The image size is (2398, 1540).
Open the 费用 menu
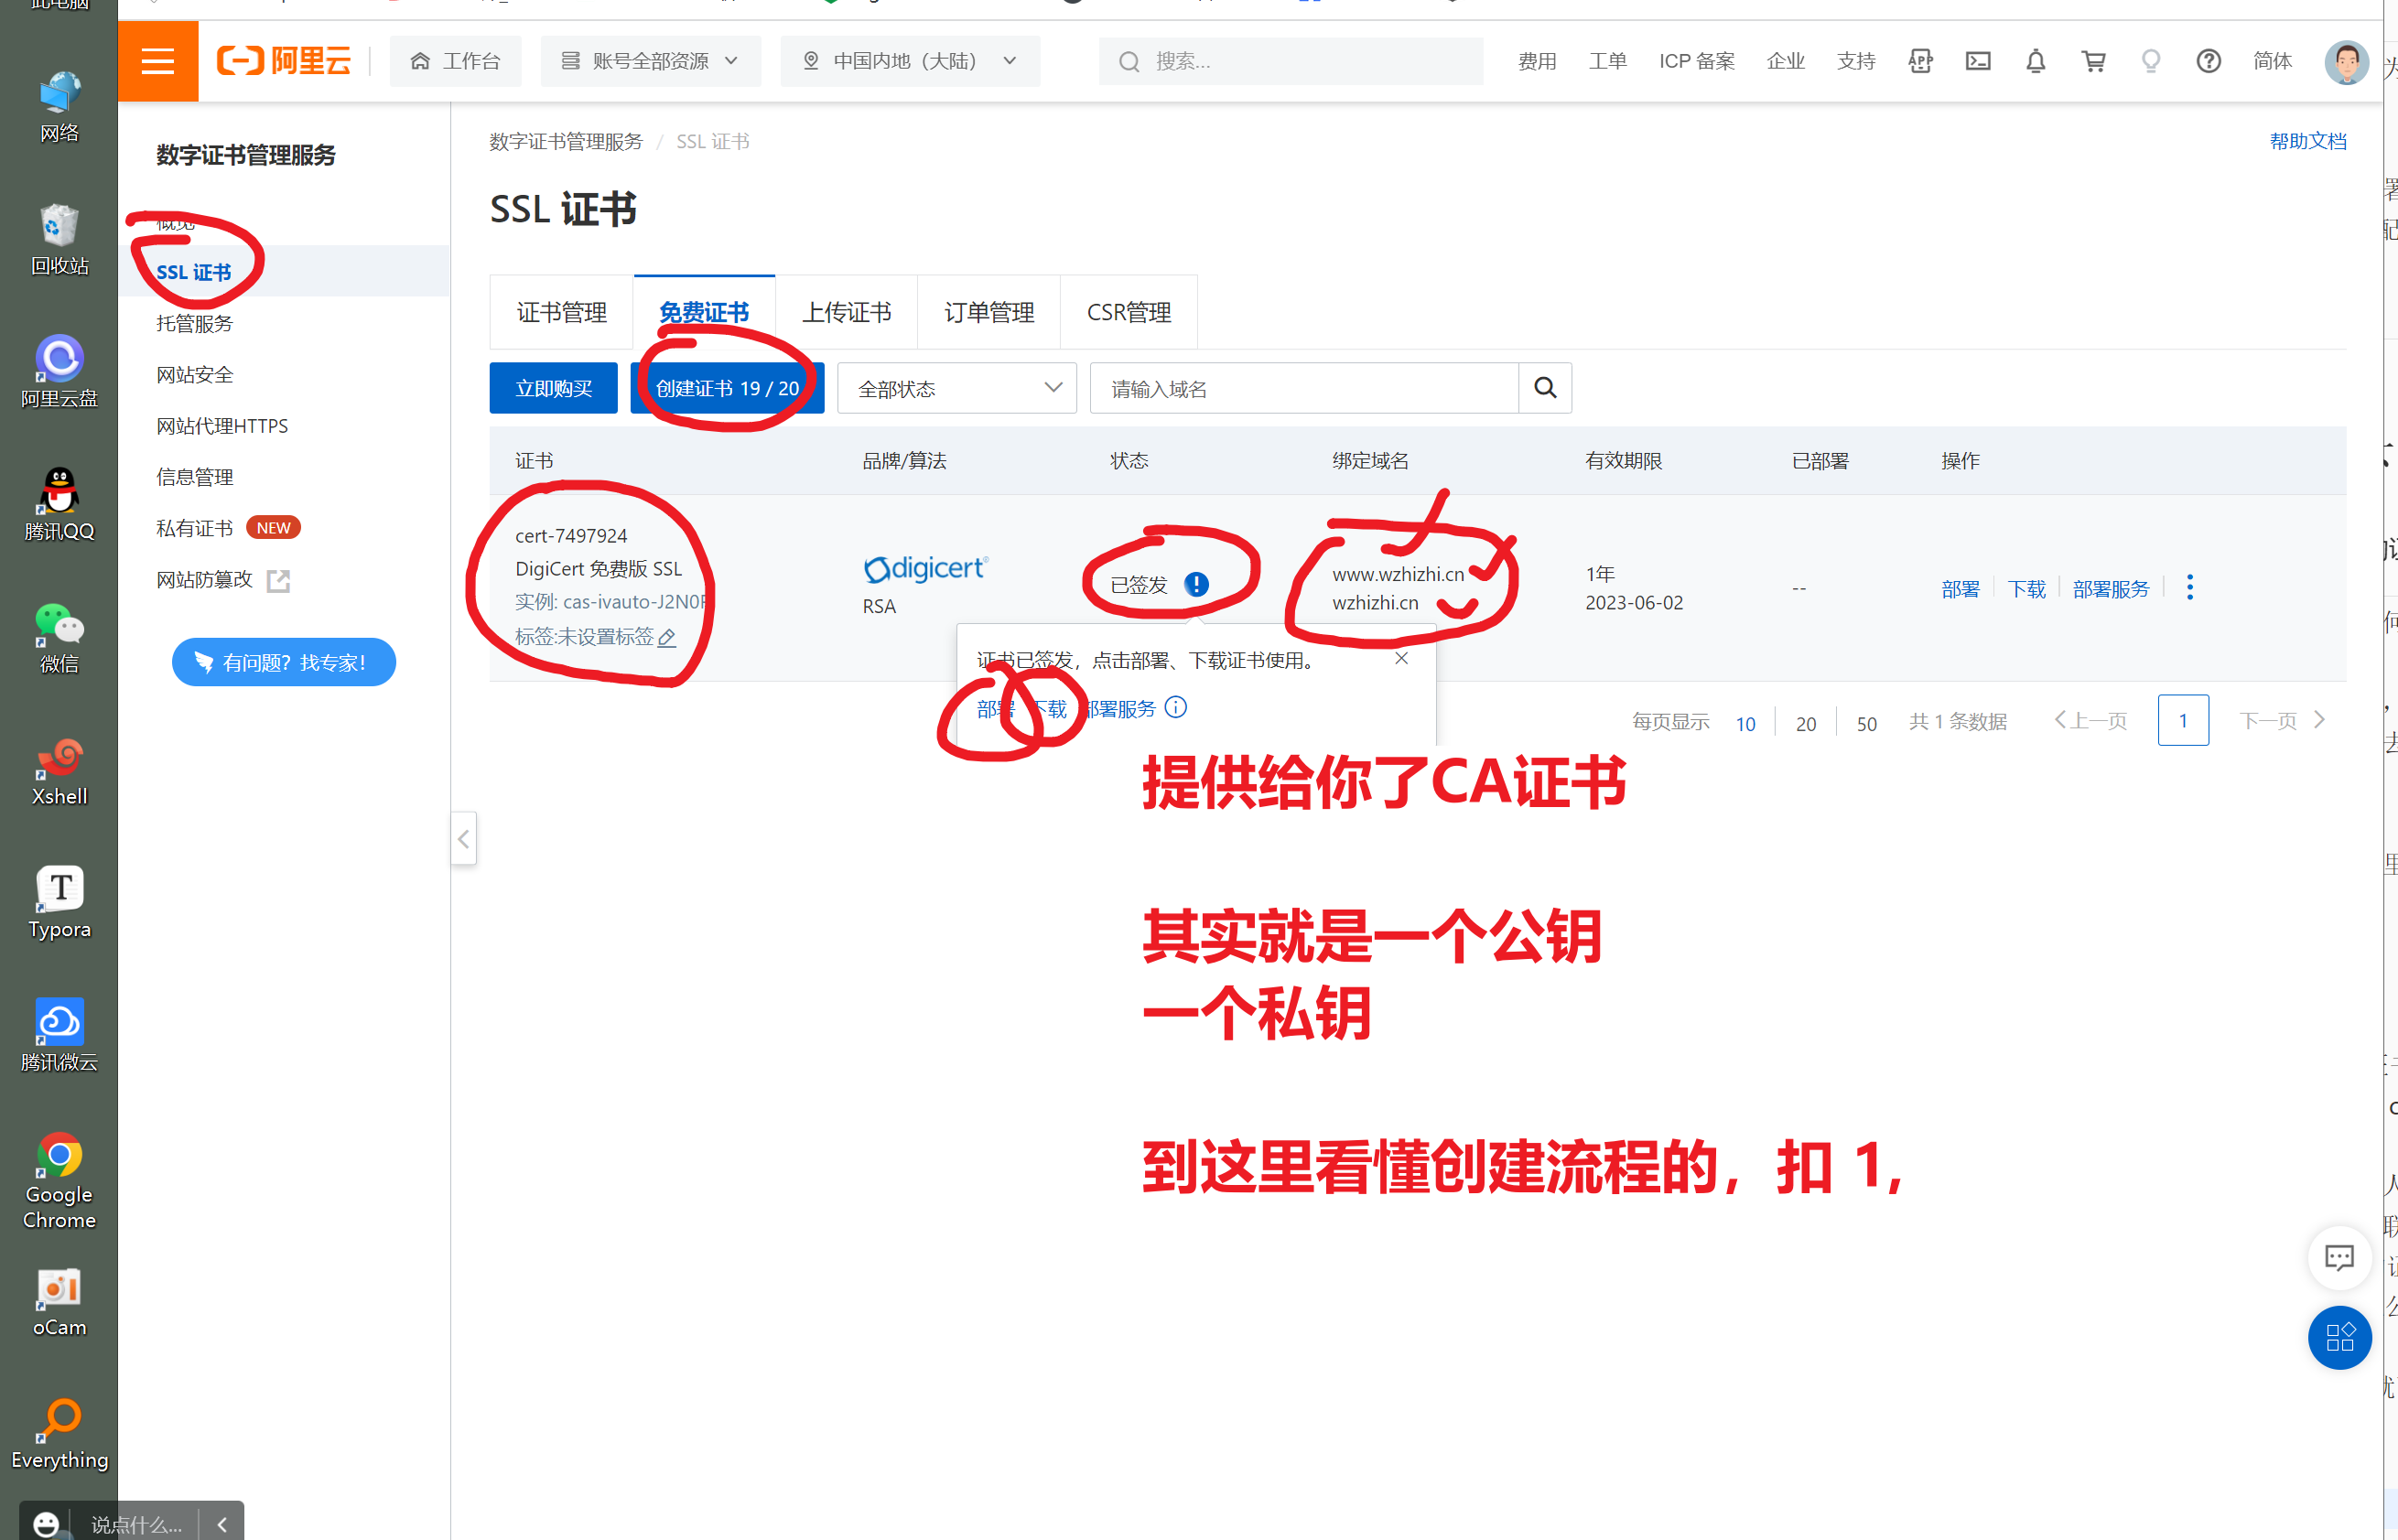[1537, 61]
